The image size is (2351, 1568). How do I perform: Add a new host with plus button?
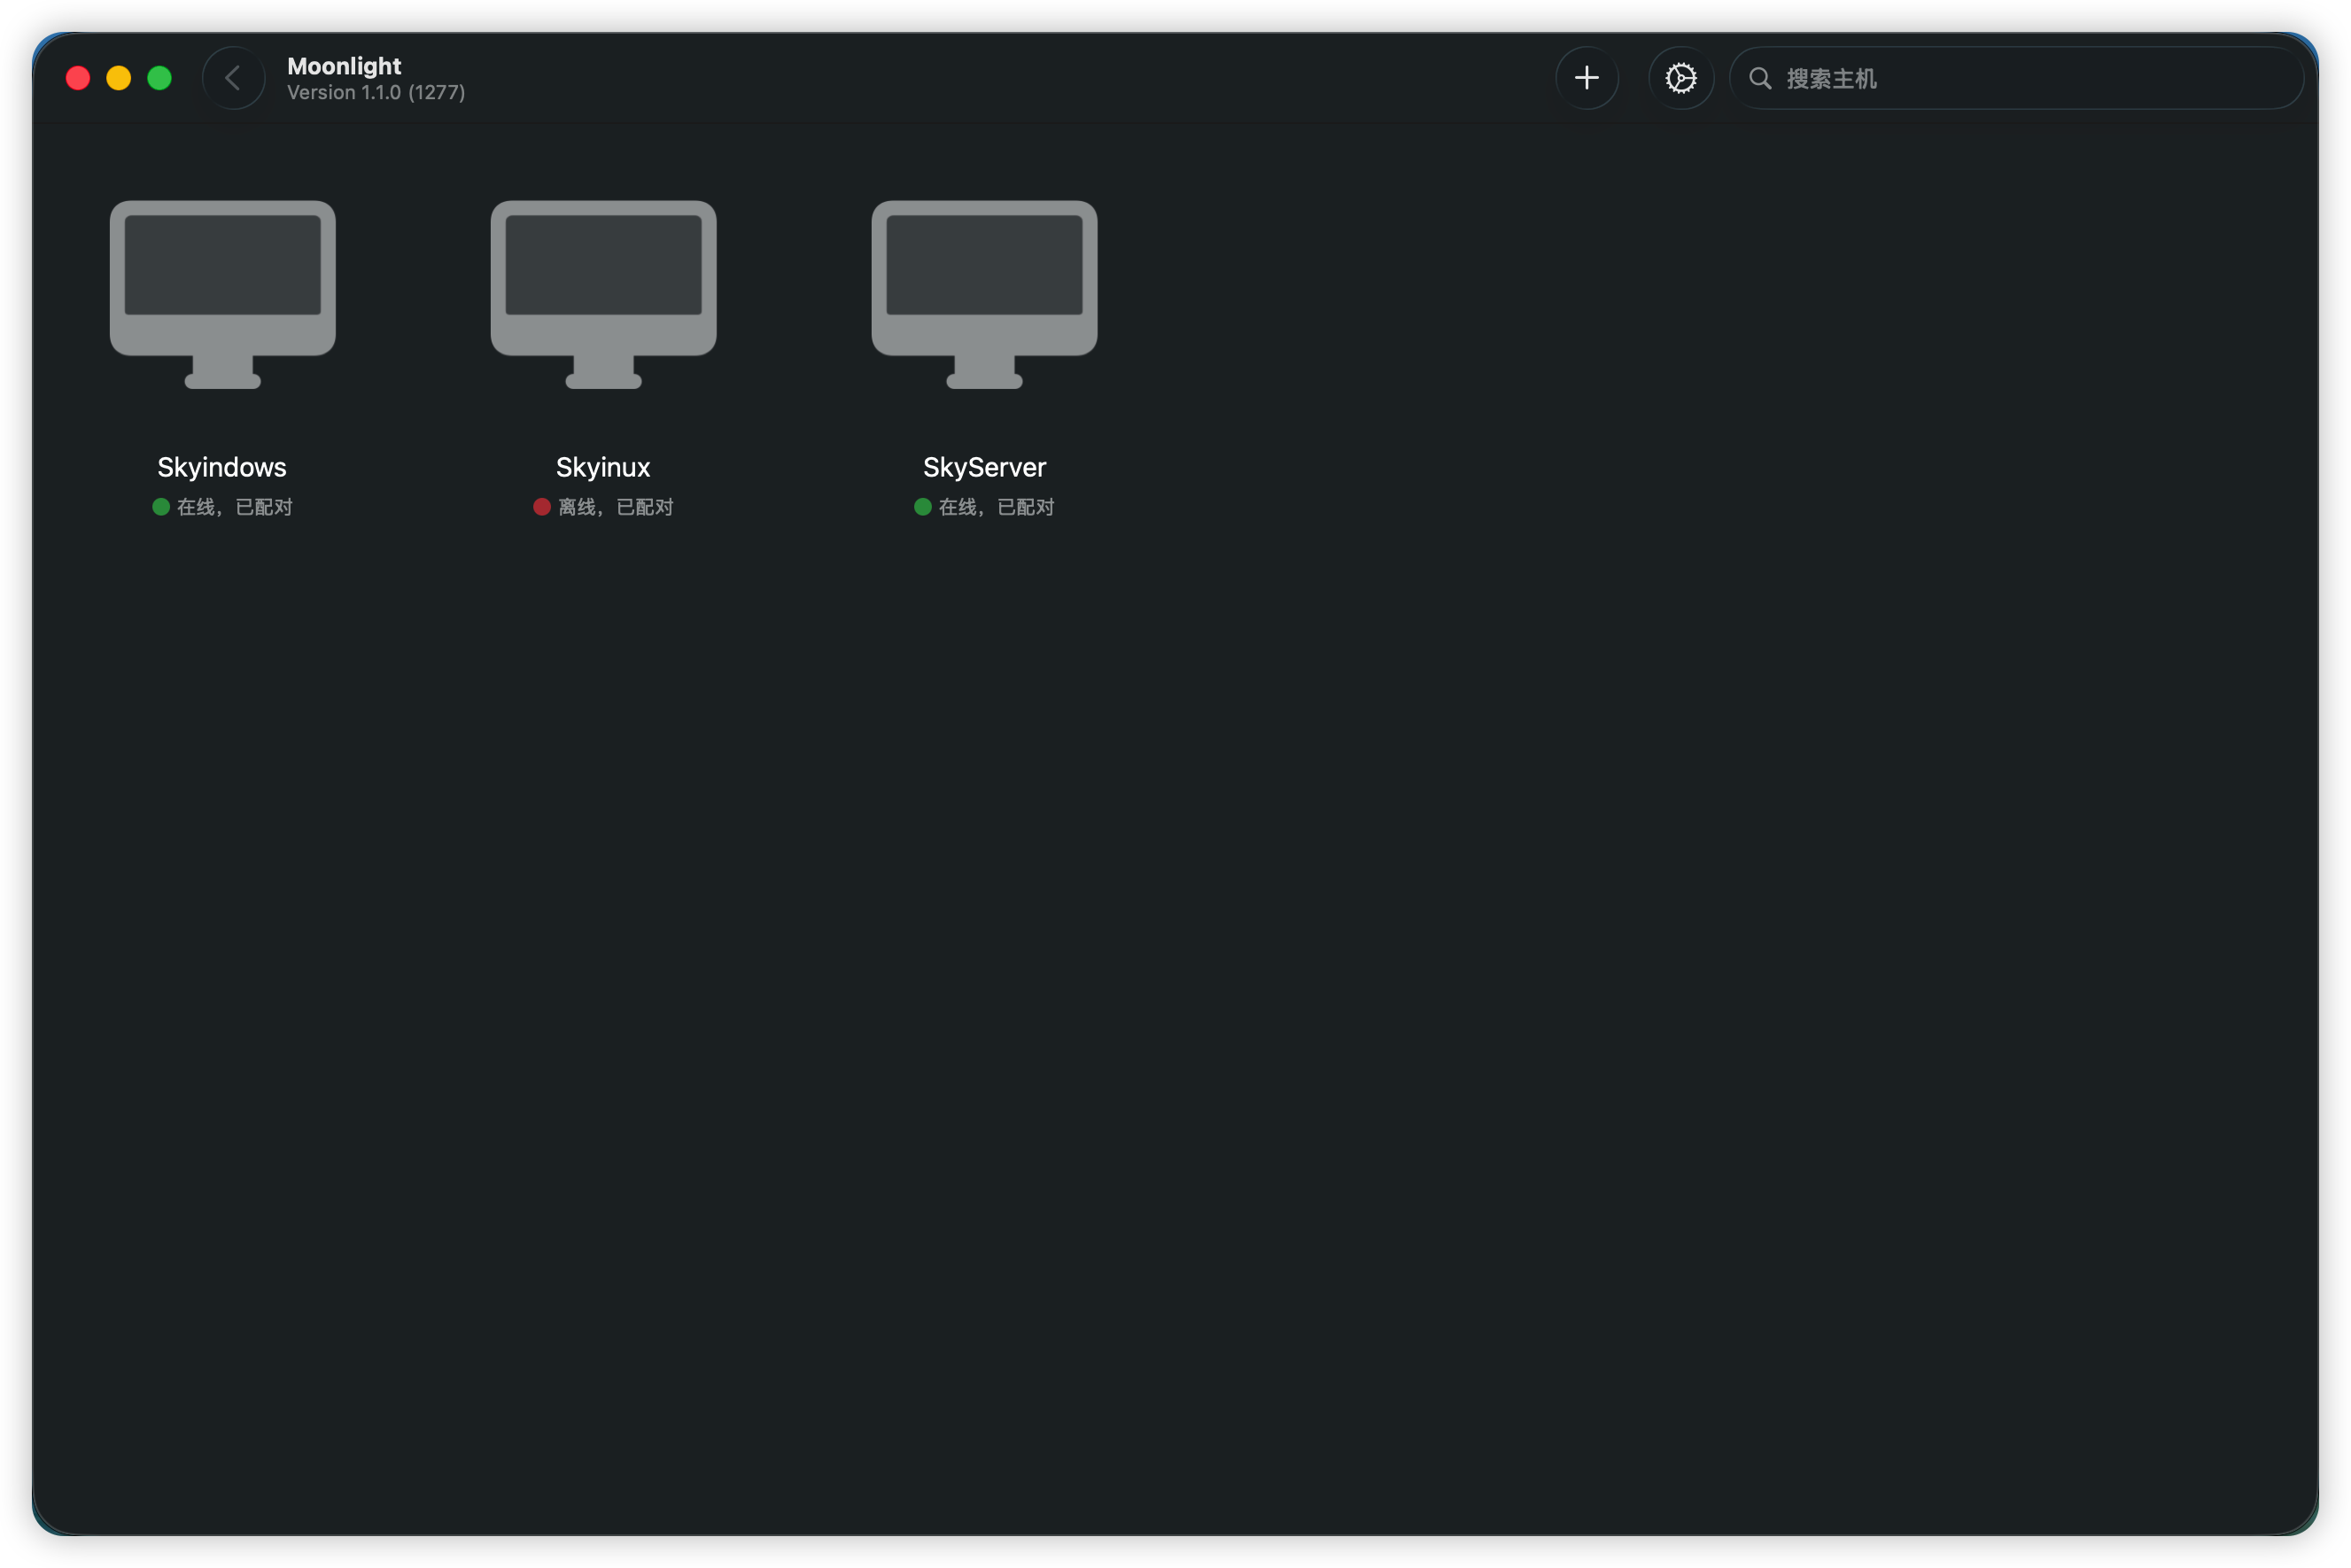[1586, 78]
